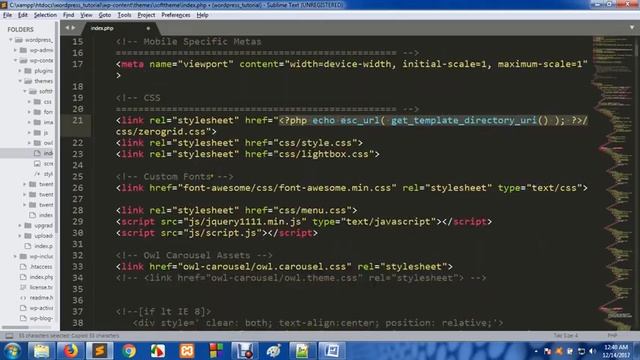Click the Mobile Specific Metas comment
Screen dimensions: 640x360
point(189,42)
